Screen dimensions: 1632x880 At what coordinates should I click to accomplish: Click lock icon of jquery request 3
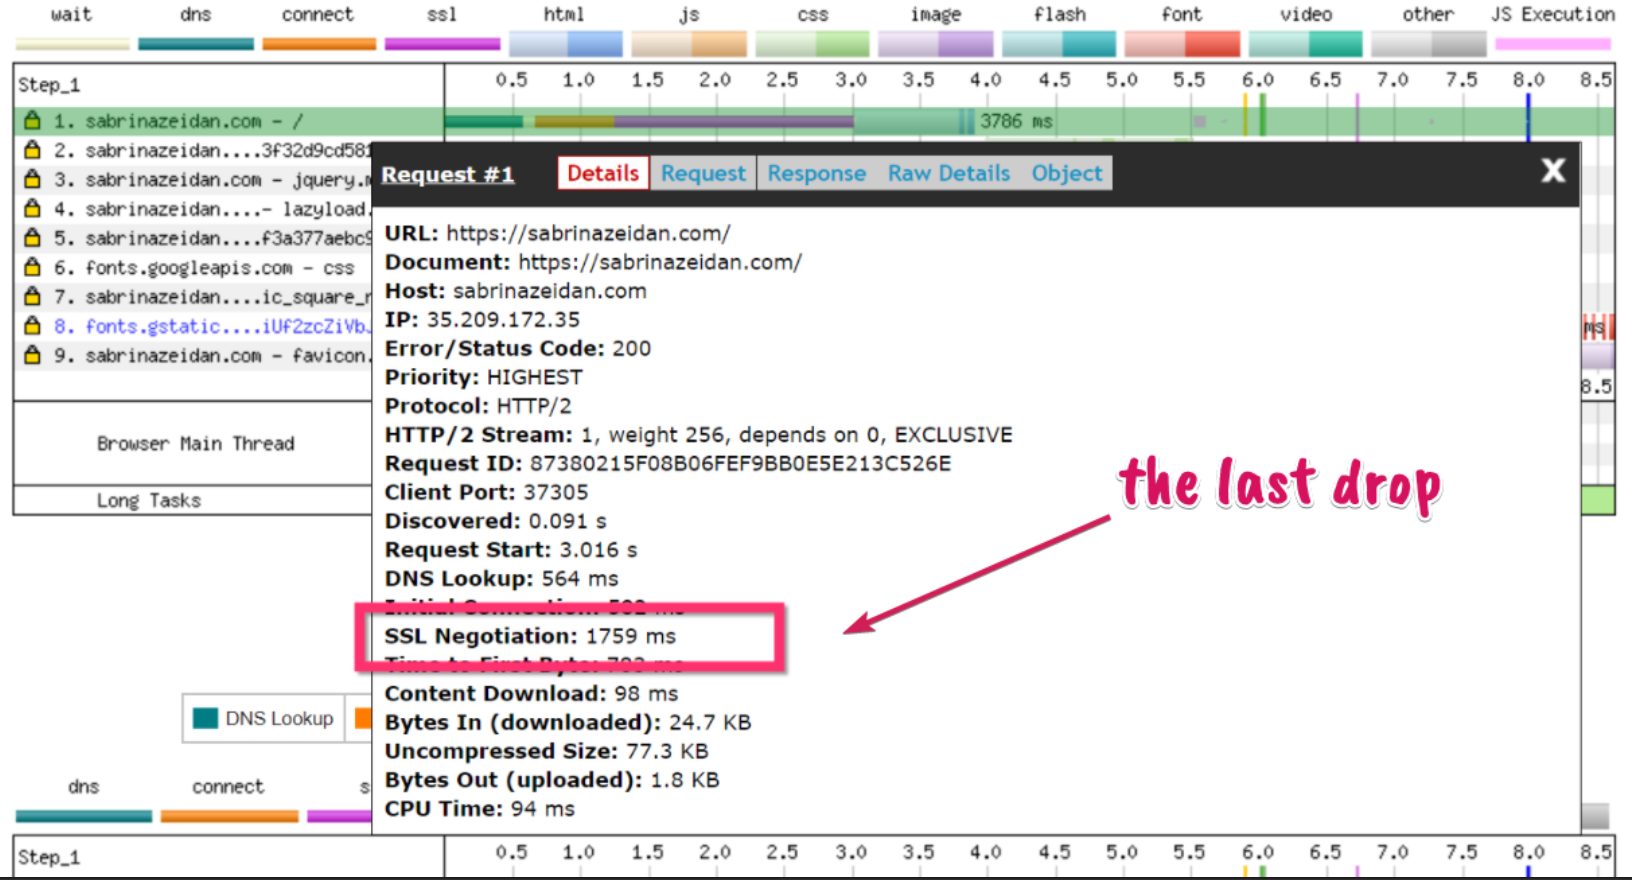pyautogui.click(x=32, y=179)
